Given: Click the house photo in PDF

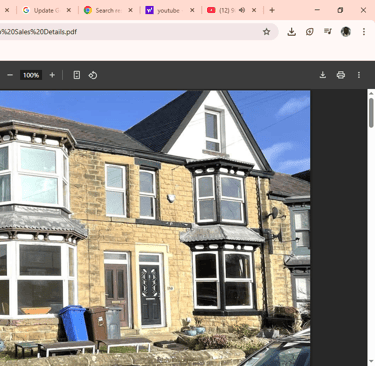Looking at the screenshot, I should pos(155,228).
